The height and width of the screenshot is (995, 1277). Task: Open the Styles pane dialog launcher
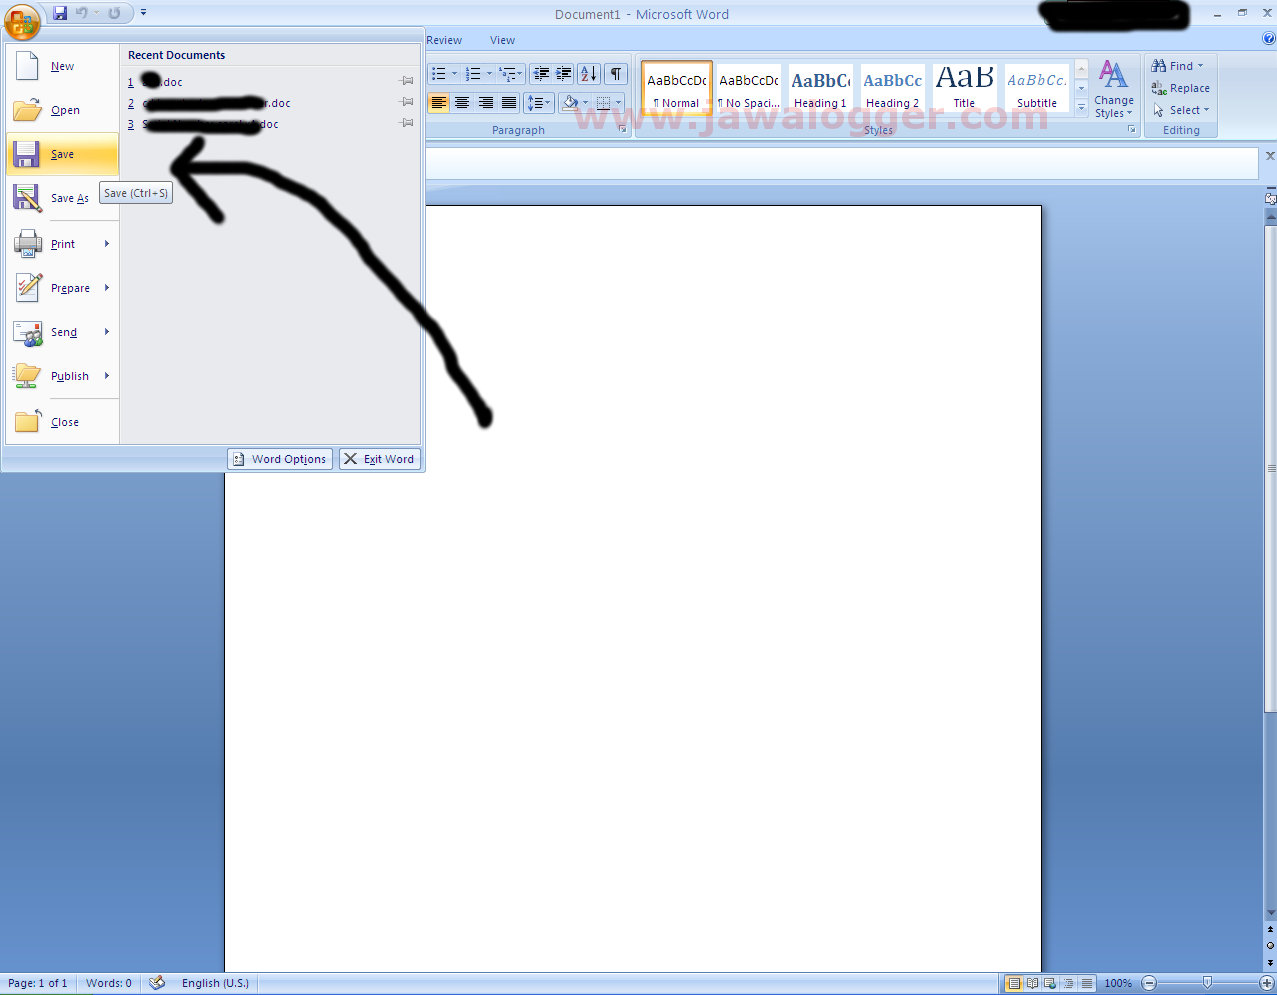point(1132,130)
